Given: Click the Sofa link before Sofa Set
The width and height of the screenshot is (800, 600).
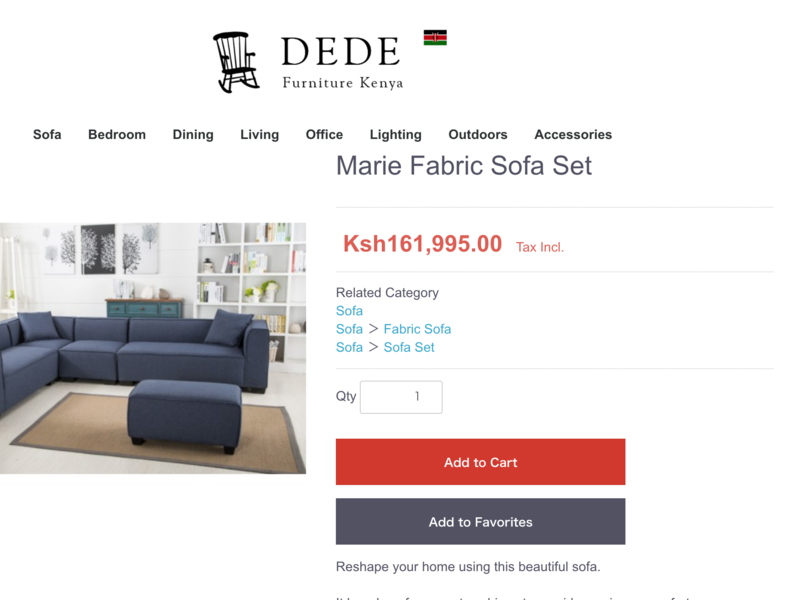Looking at the screenshot, I should click(x=349, y=347).
